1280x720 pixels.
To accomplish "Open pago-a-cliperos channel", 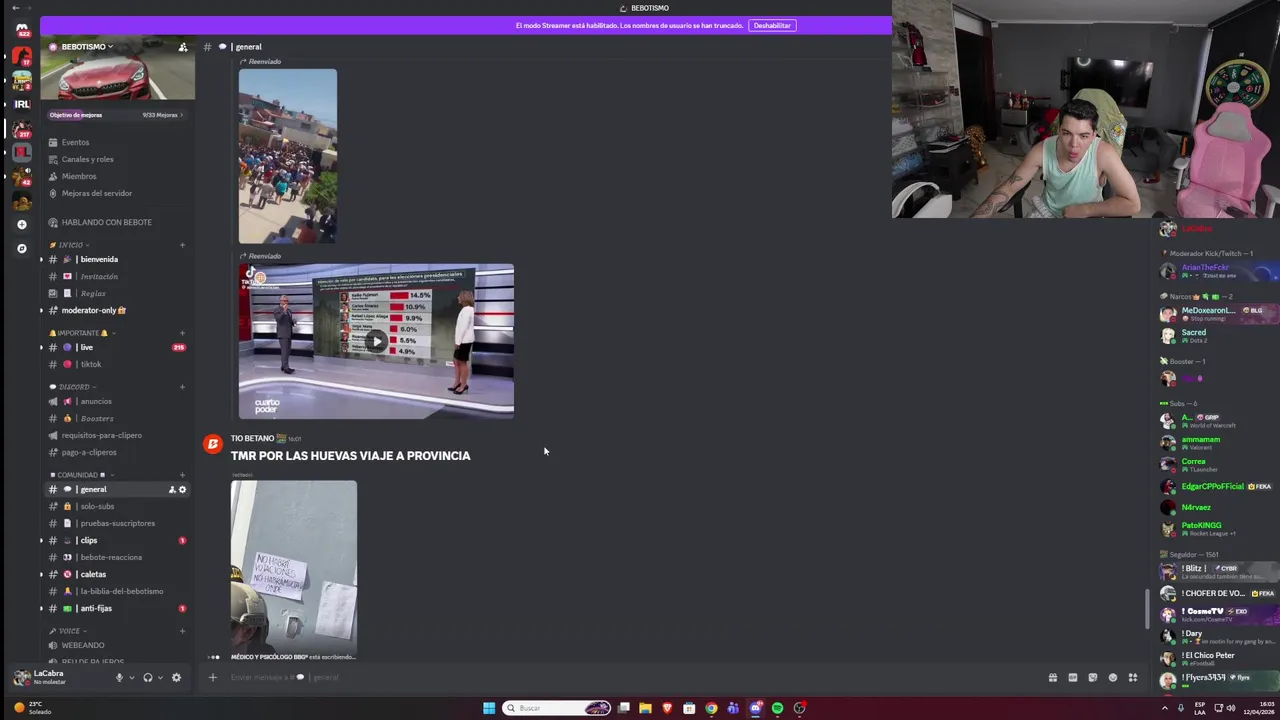I will tap(118, 452).
